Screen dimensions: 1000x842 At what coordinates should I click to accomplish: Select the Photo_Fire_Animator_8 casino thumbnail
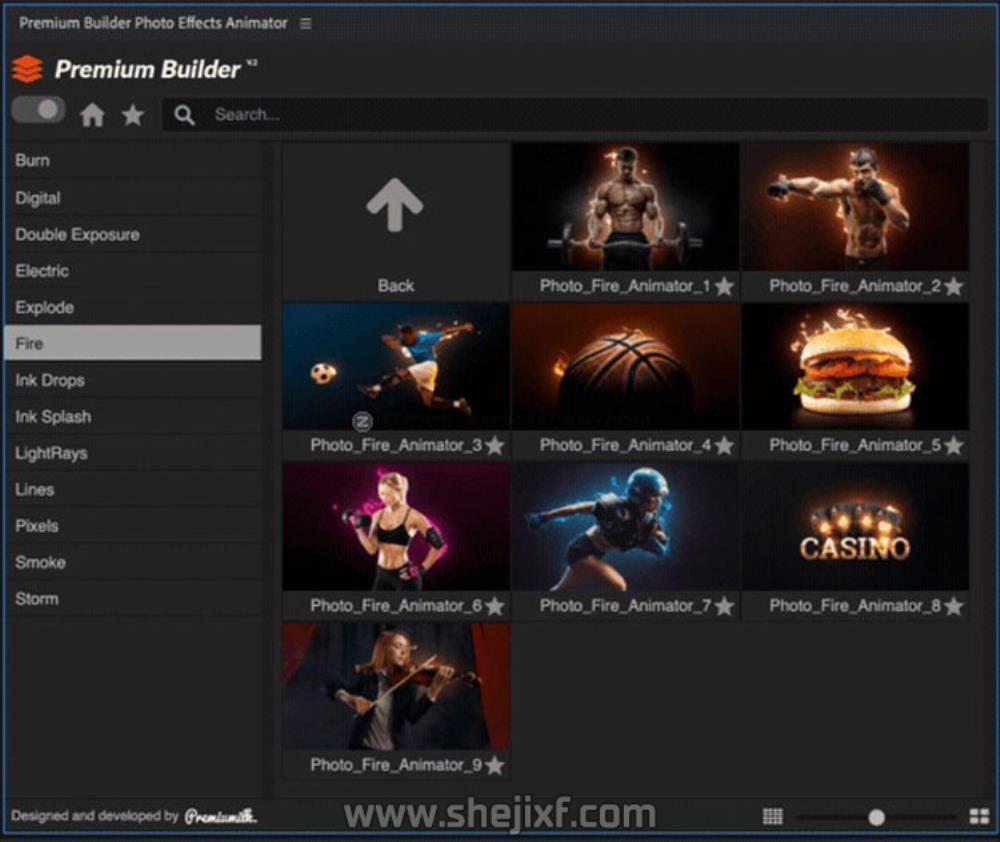pyautogui.click(x=855, y=528)
